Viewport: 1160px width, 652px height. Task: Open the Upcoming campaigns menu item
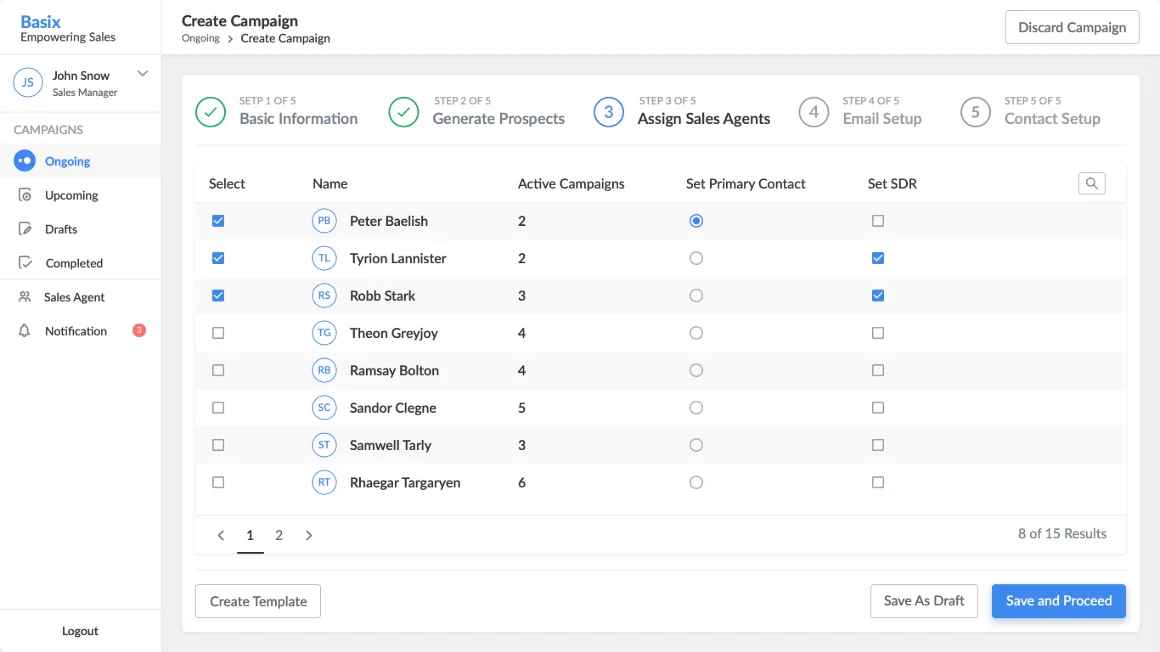(80, 195)
